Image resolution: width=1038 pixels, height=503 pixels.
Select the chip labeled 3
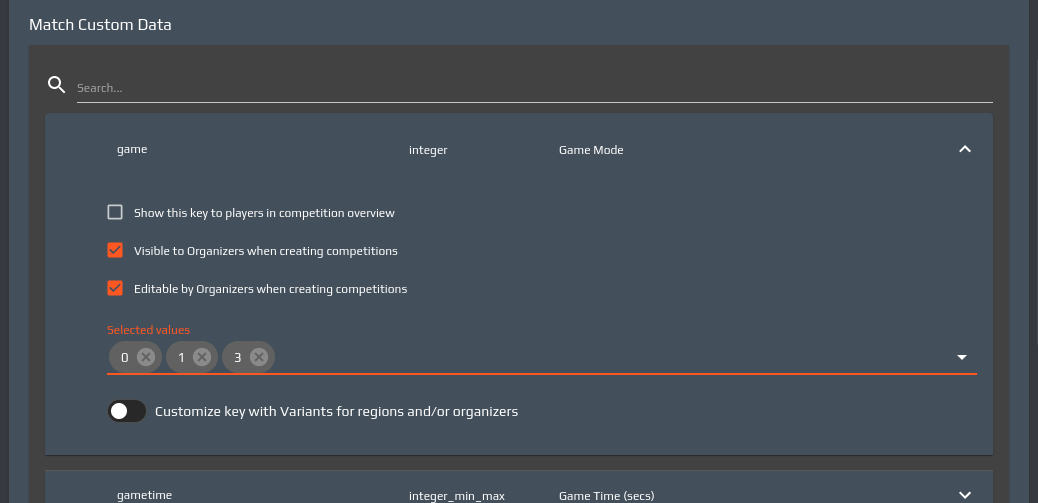tap(238, 357)
